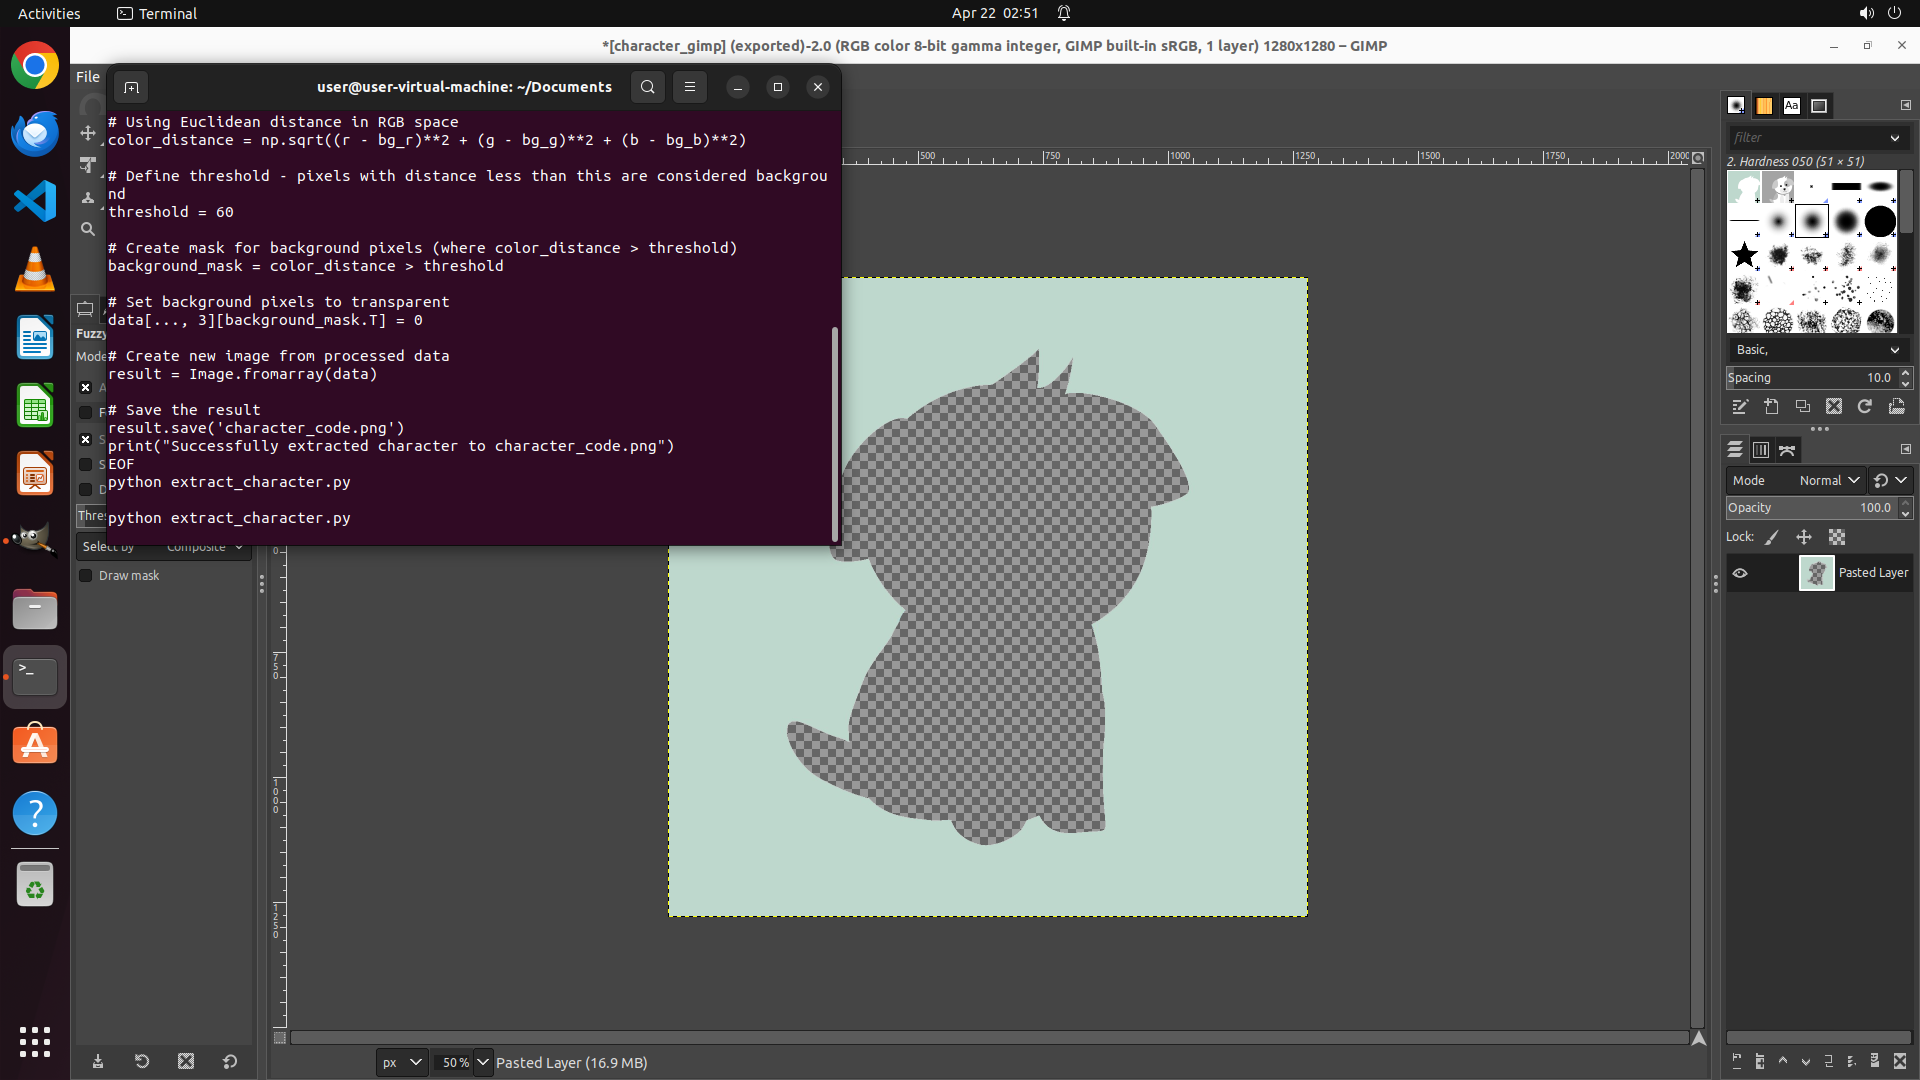
Task: Create a new brush icon
Action: pyautogui.click(x=1771, y=407)
